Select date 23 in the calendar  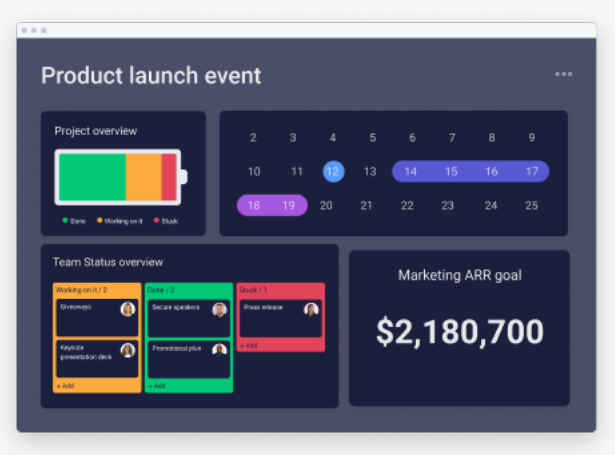tap(448, 205)
